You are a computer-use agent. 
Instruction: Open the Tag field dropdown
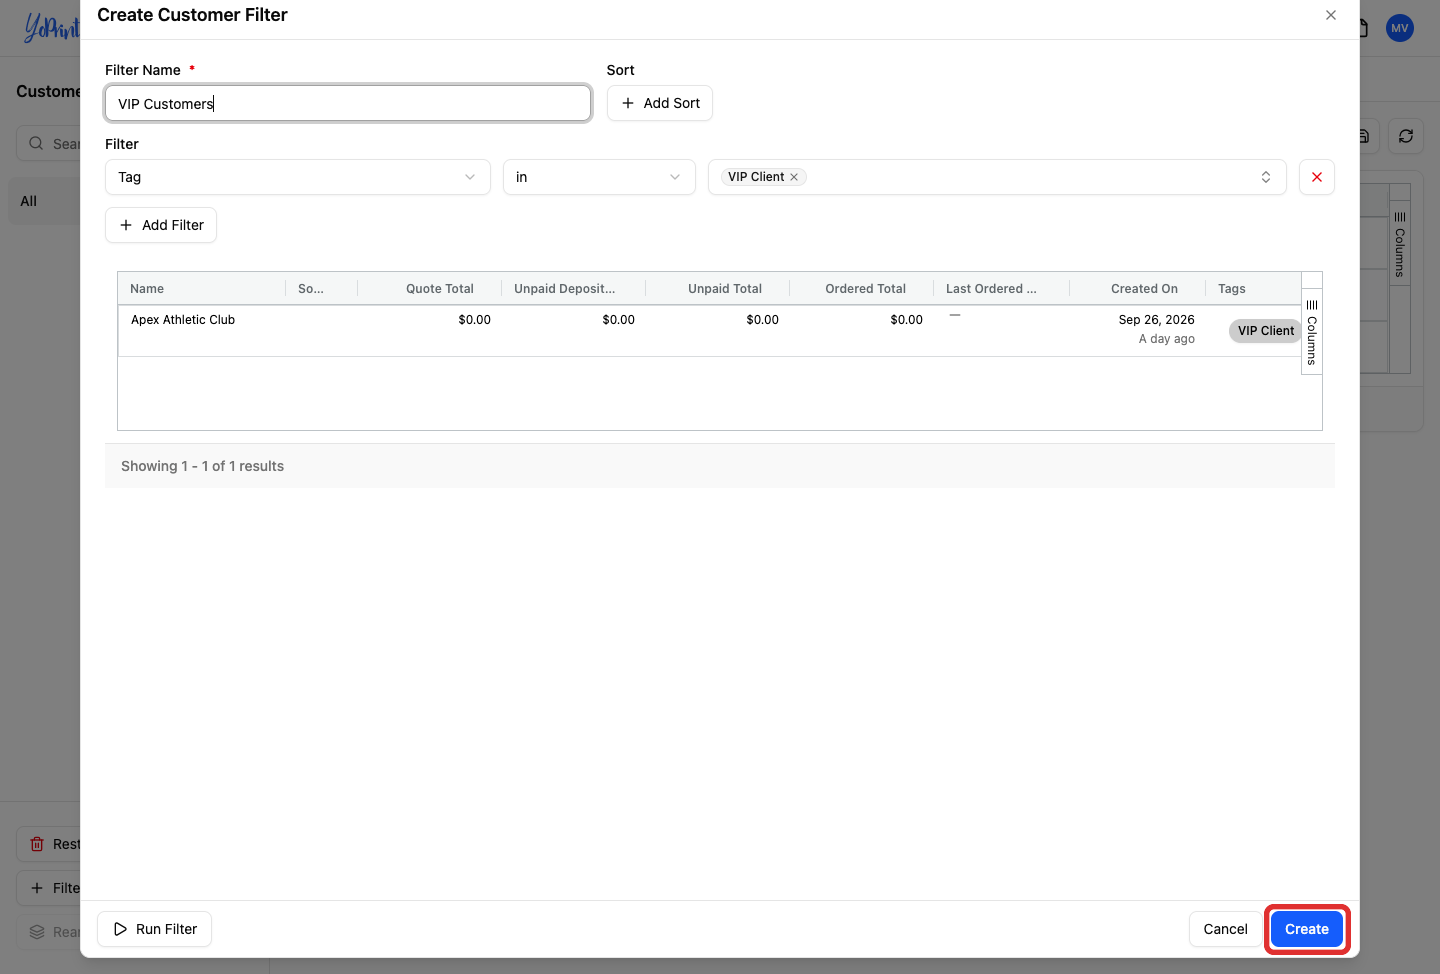(298, 177)
